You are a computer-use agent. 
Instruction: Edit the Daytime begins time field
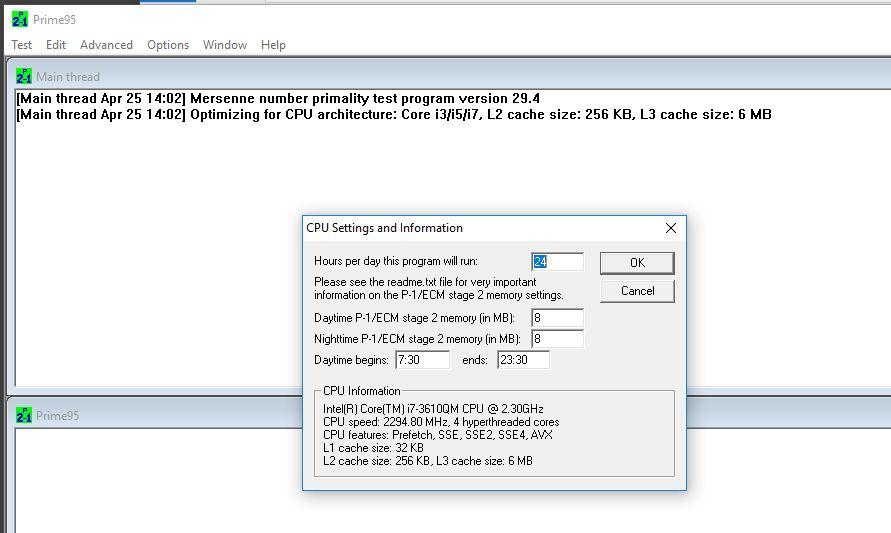(422, 360)
